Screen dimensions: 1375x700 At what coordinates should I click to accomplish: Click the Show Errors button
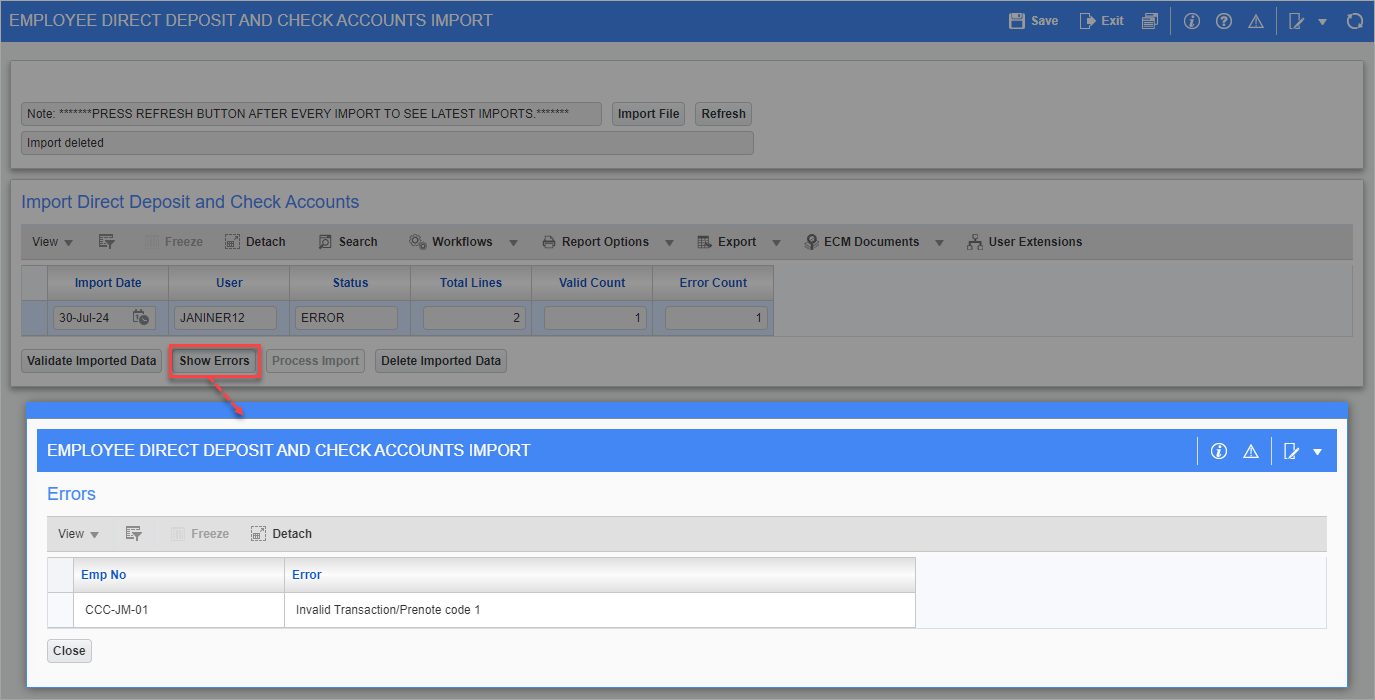tap(214, 360)
